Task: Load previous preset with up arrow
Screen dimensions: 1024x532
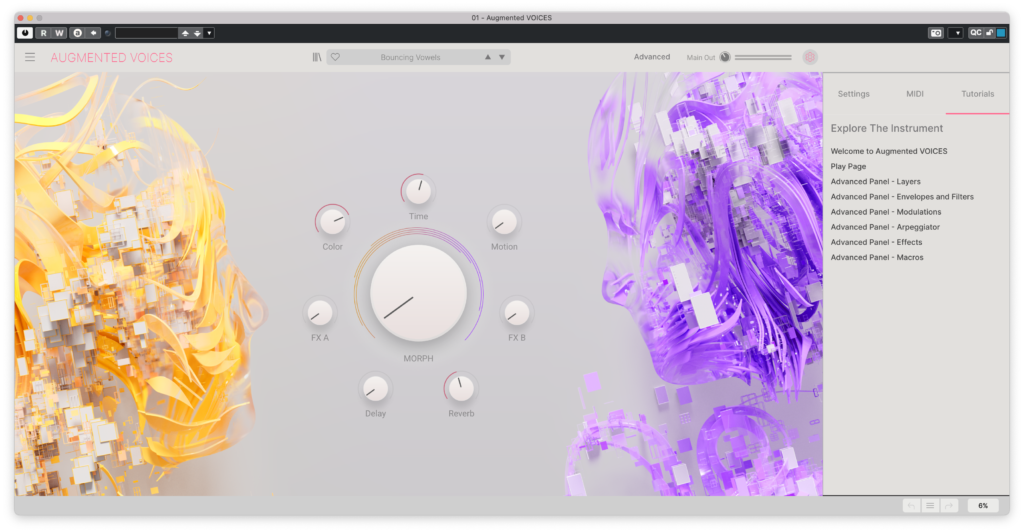Action: point(487,57)
